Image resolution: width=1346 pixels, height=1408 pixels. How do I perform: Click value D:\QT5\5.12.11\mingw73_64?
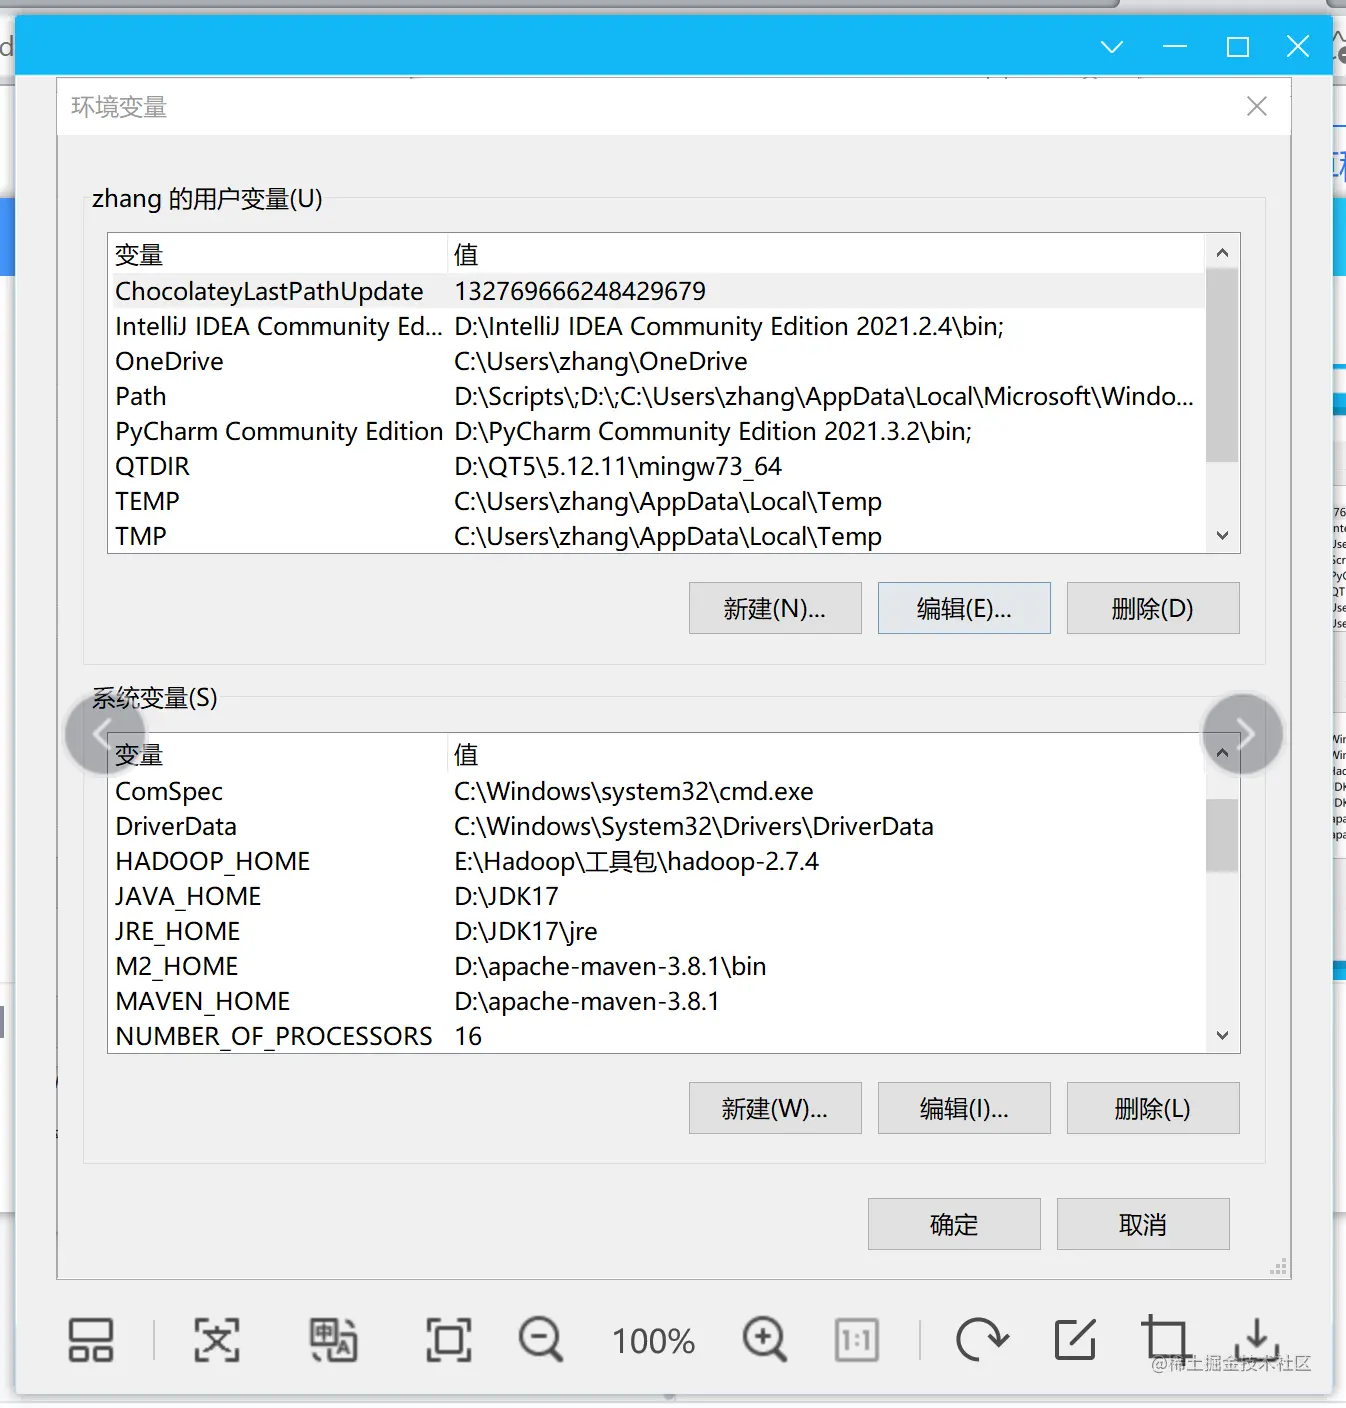[618, 466]
